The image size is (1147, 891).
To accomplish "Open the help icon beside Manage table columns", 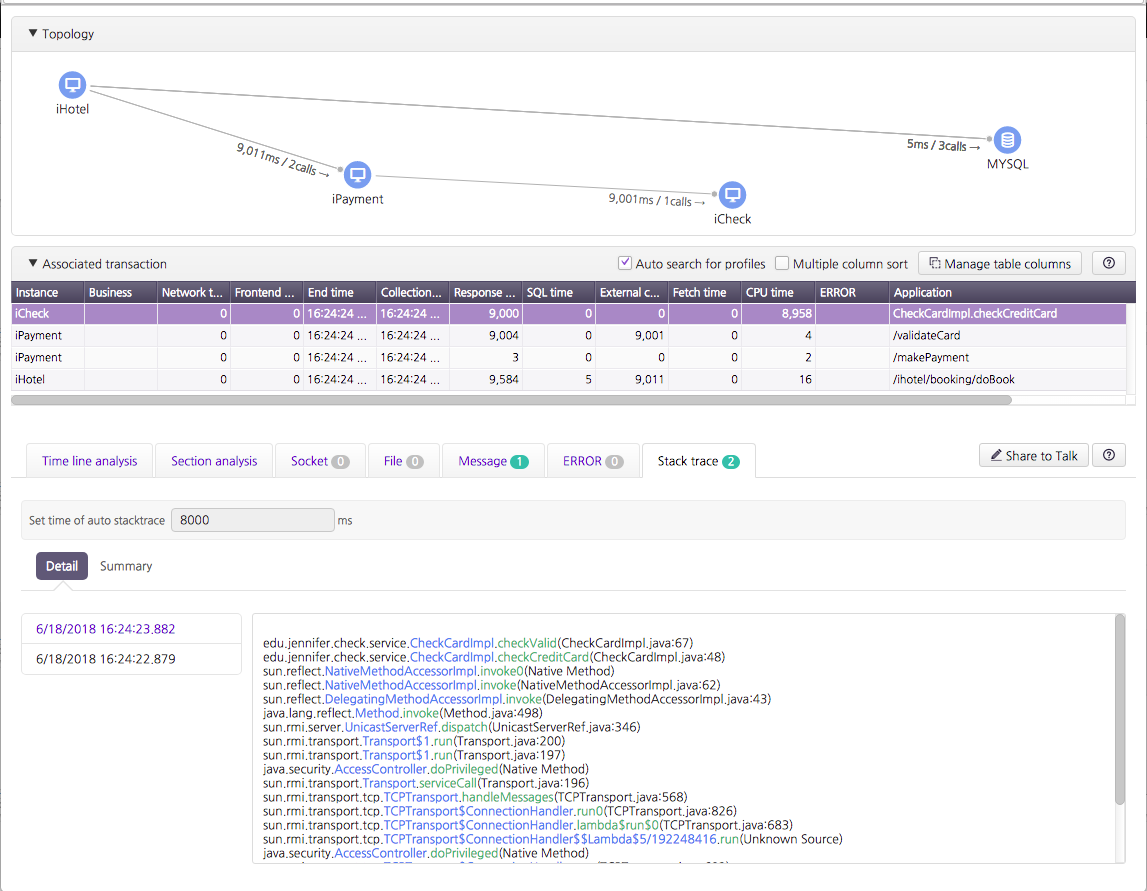I will [x=1108, y=263].
